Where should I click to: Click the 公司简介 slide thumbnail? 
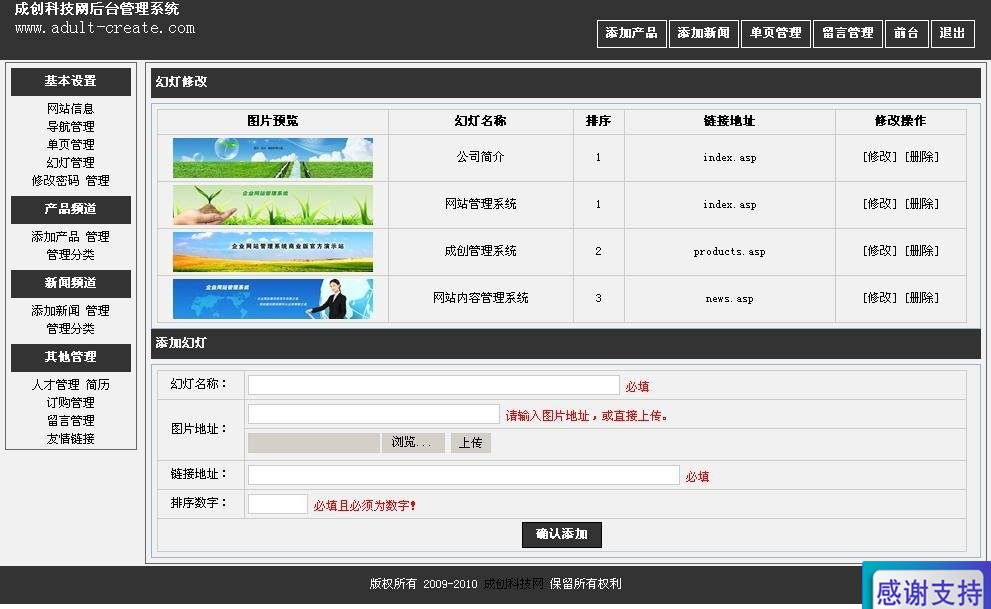pos(273,158)
